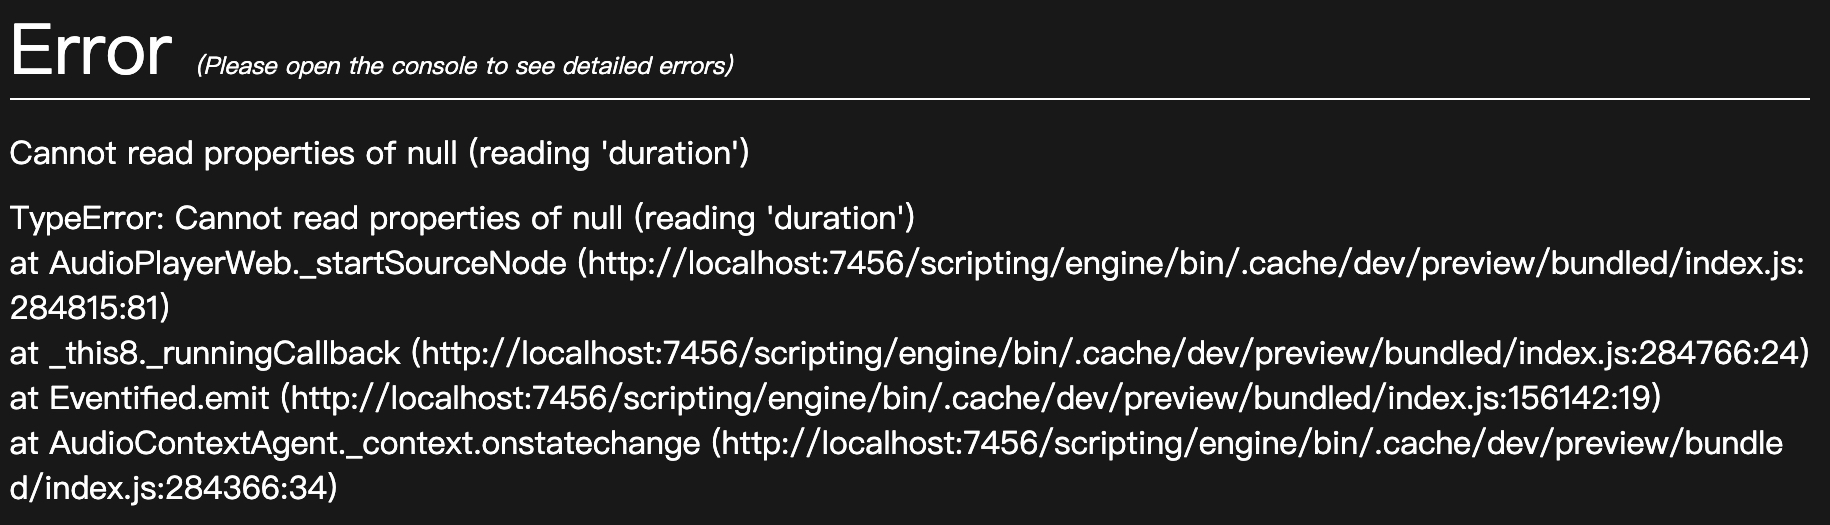Click 'duration' in the TypeError line

(x=839, y=218)
